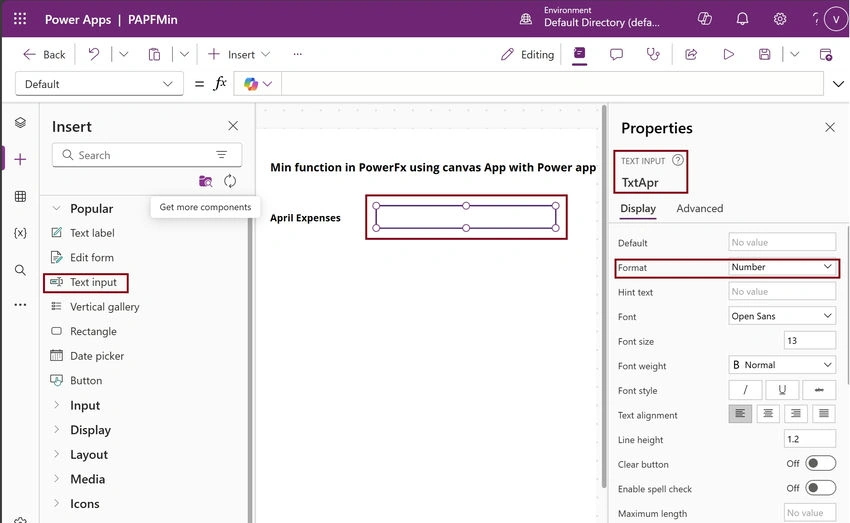Screen dimensions: 850x523
Task: Open the Comments icon
Action: tap(616, 54)
